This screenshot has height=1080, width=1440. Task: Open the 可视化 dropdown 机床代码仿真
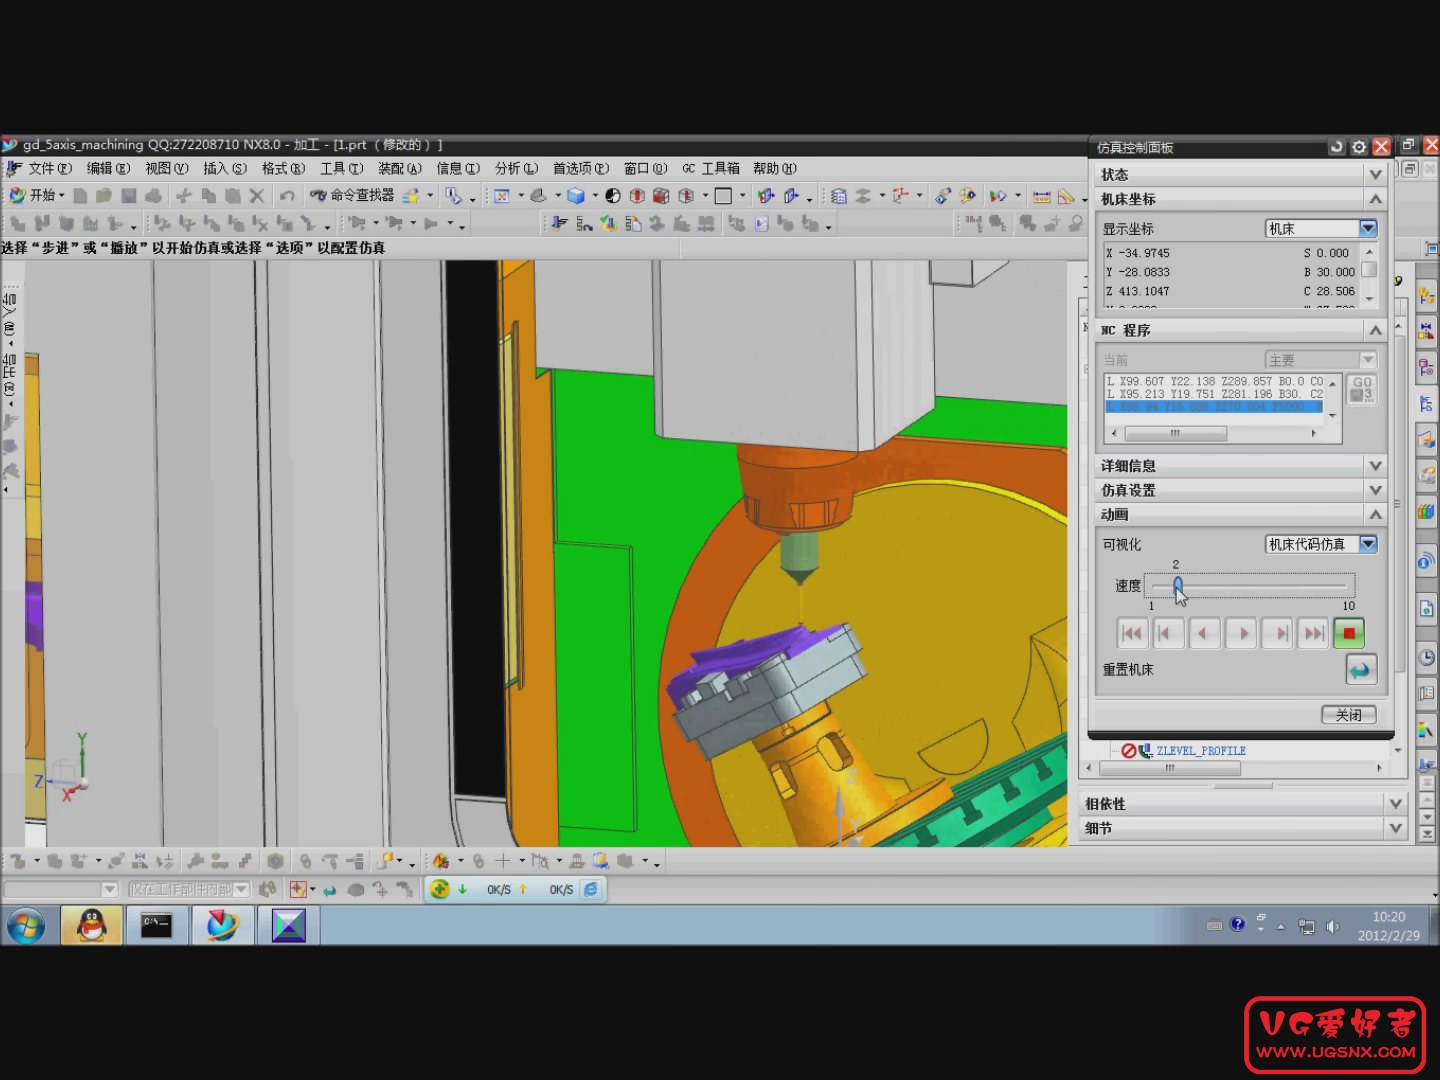1321,544
